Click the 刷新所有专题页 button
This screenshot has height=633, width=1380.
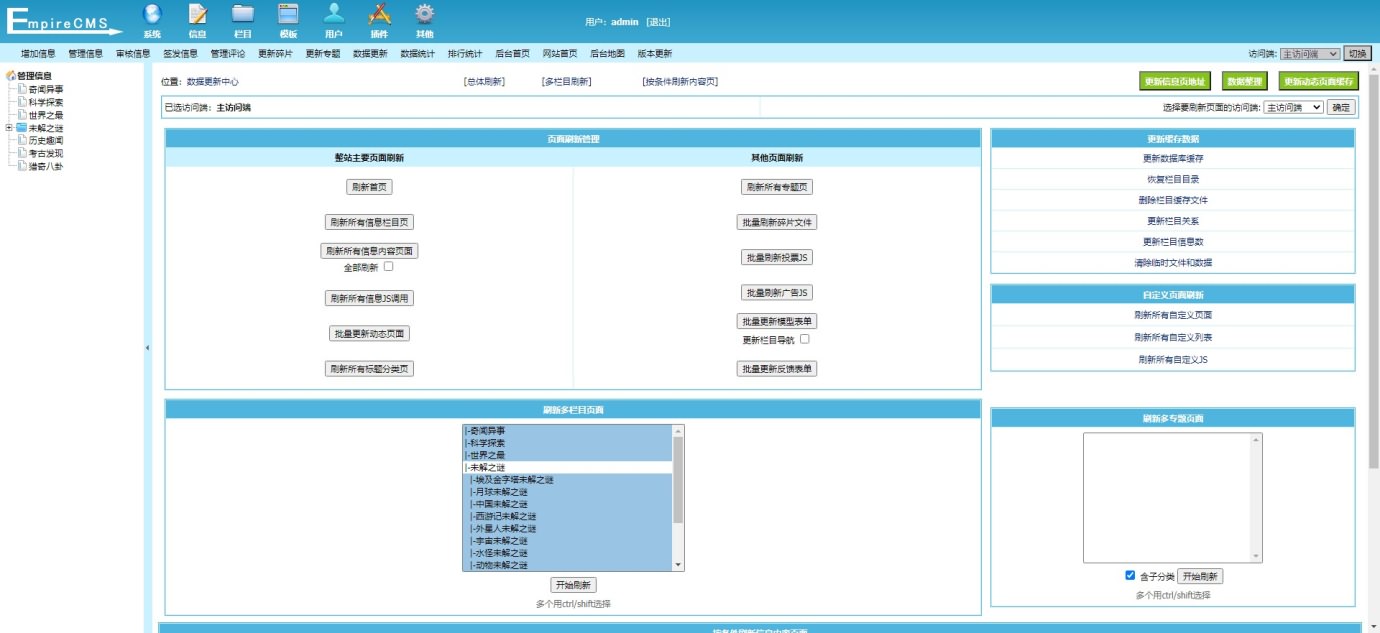click(777, 187)
